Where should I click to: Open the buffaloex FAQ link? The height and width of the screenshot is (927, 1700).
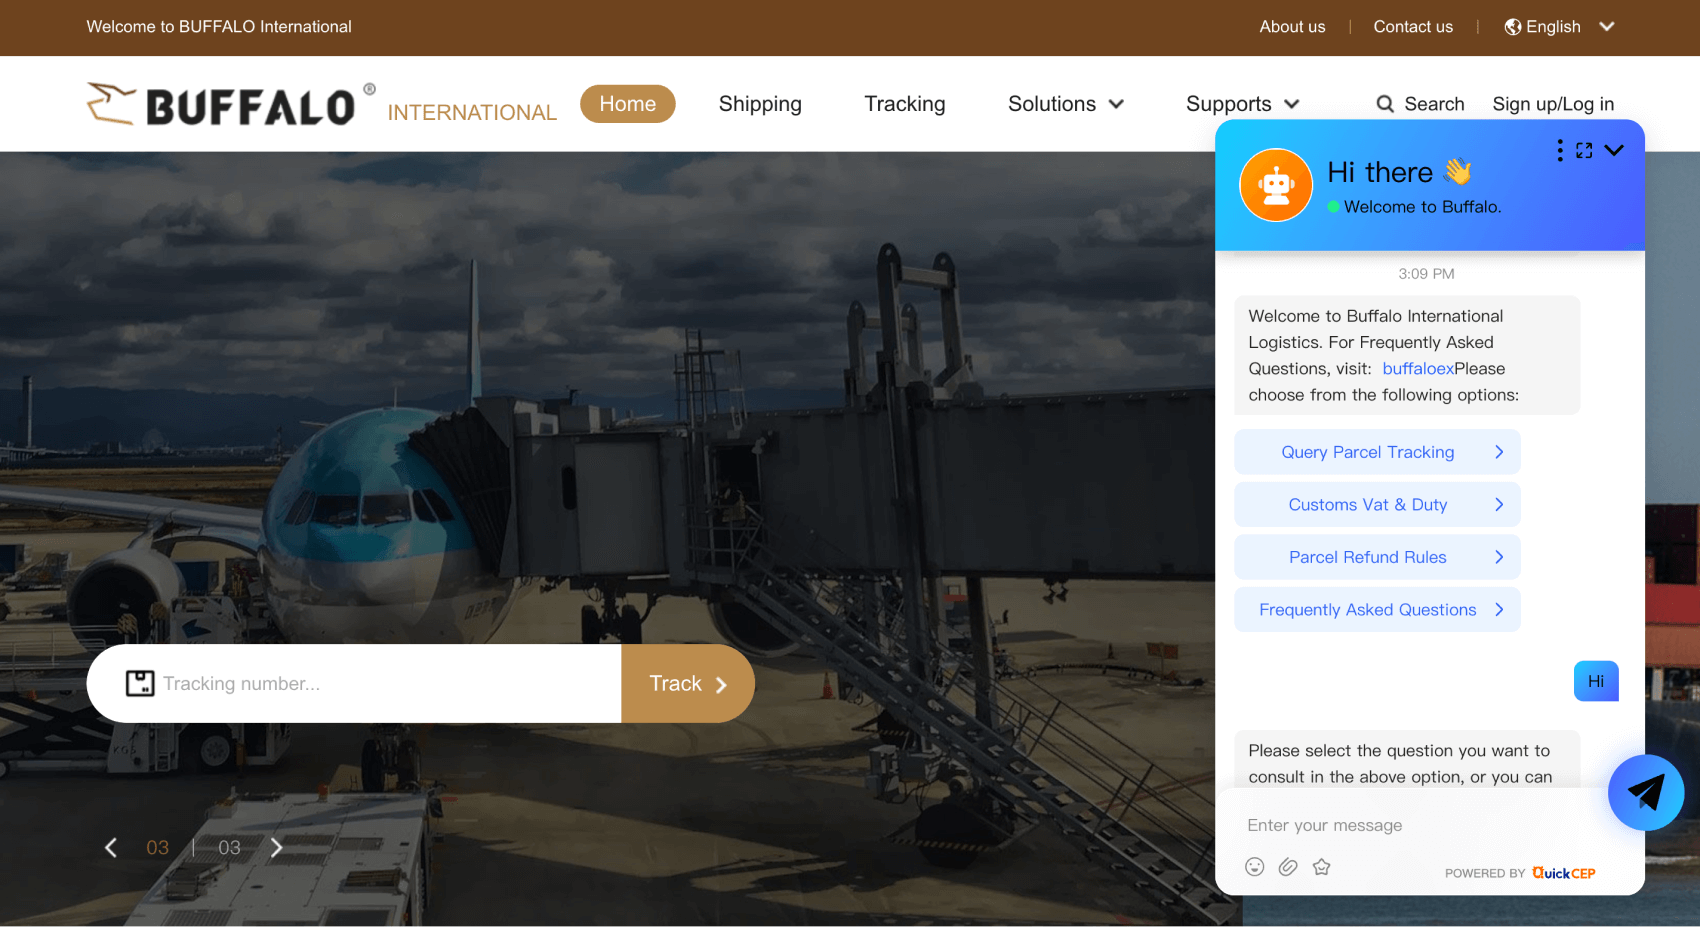(x=1417, y=369)
